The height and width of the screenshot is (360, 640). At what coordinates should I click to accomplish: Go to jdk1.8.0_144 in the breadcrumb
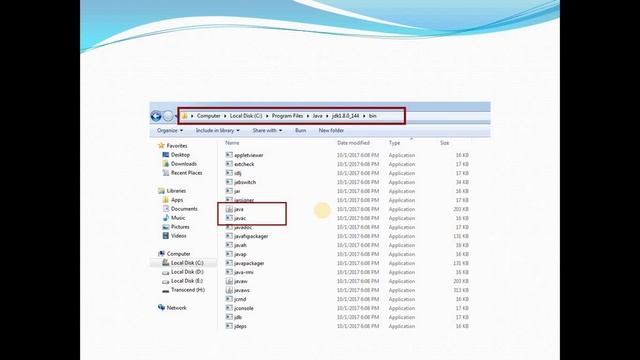(x=346, y=116)
